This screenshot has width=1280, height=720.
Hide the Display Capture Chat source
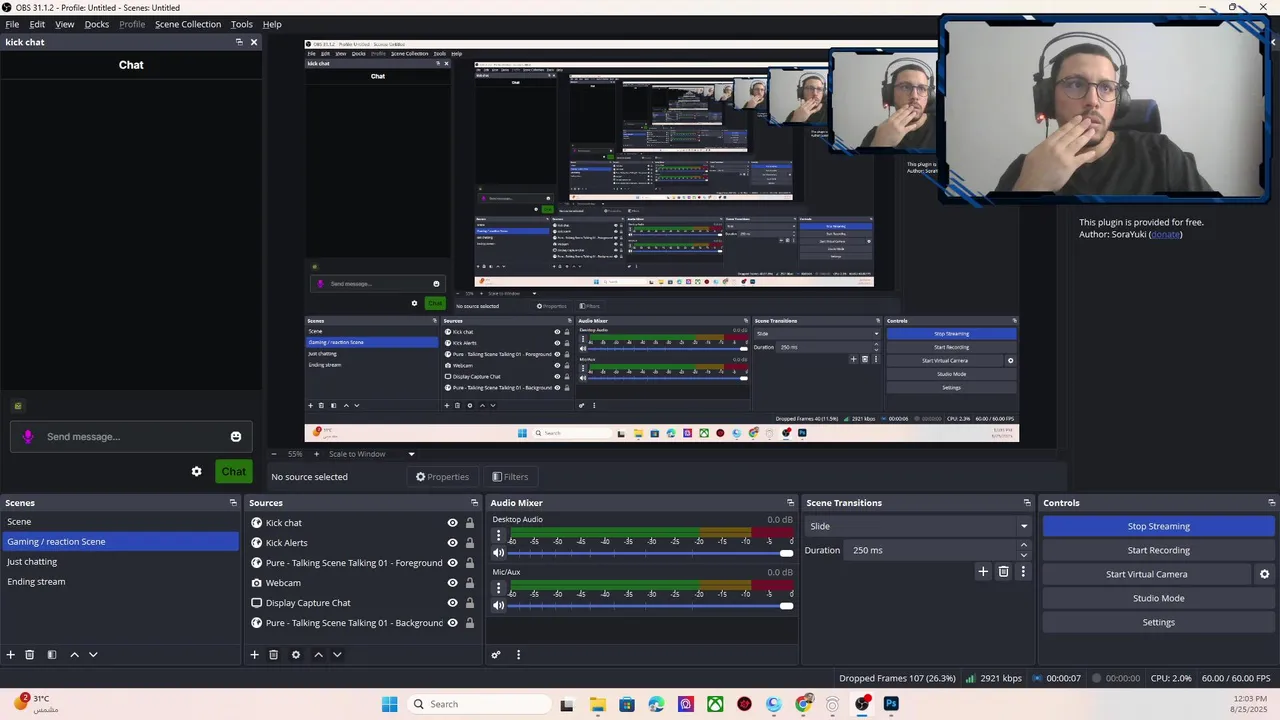click(x=452, y=603)
